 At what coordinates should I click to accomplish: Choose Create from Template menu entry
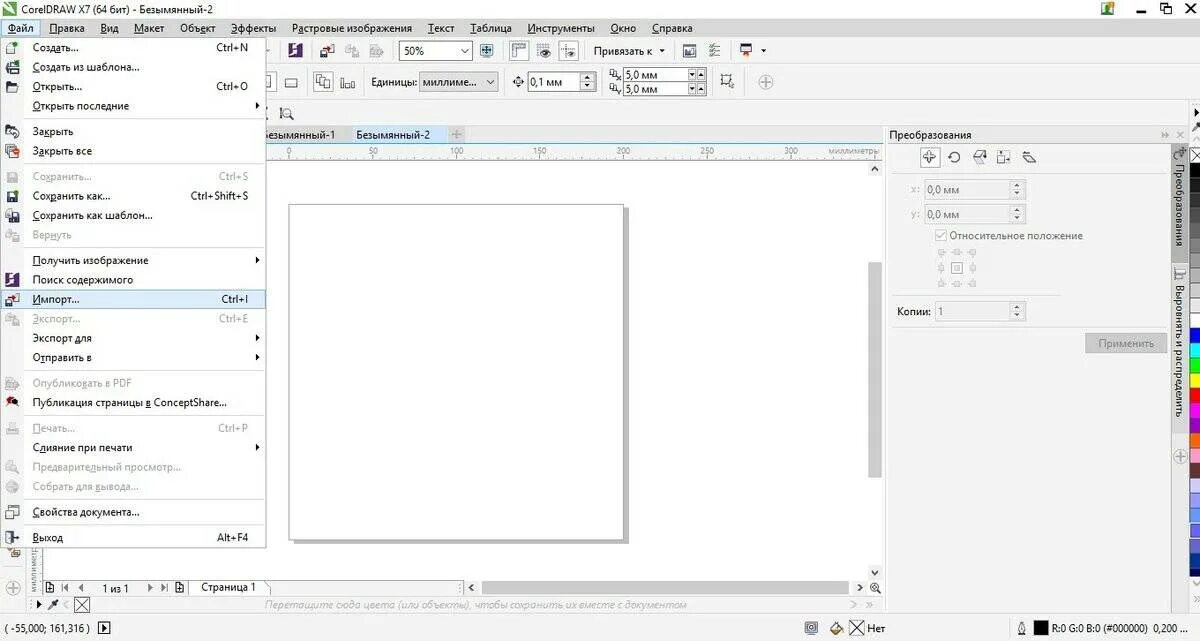click(132, 67)
